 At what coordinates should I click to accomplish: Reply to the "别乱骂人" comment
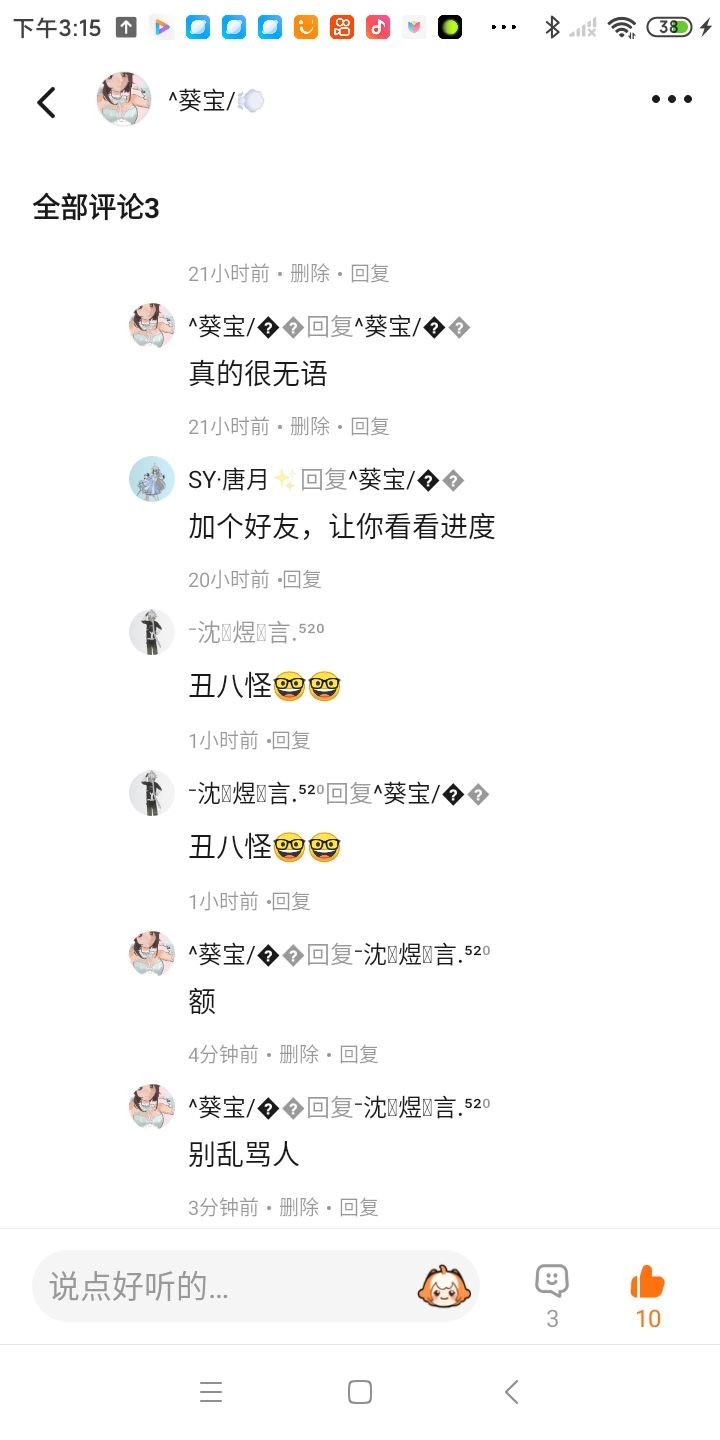click(359, 1207)
